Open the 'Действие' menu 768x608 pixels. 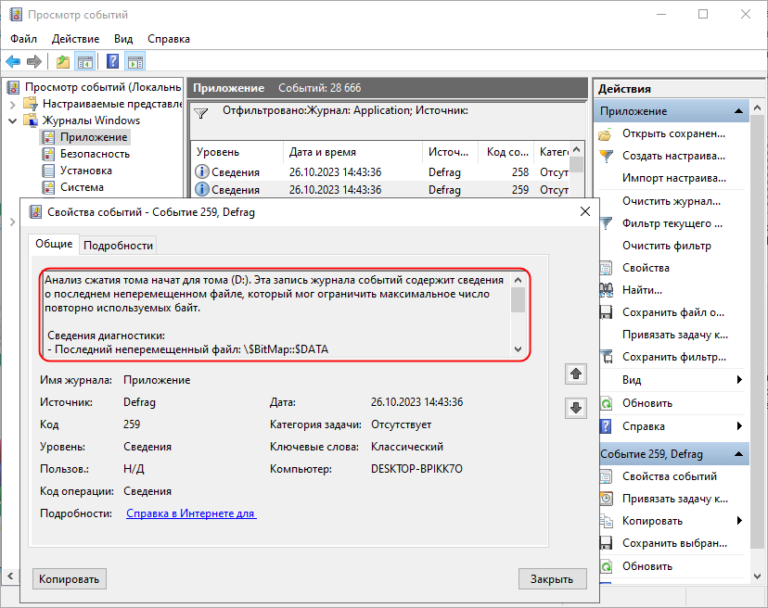(x=75, y=39)
